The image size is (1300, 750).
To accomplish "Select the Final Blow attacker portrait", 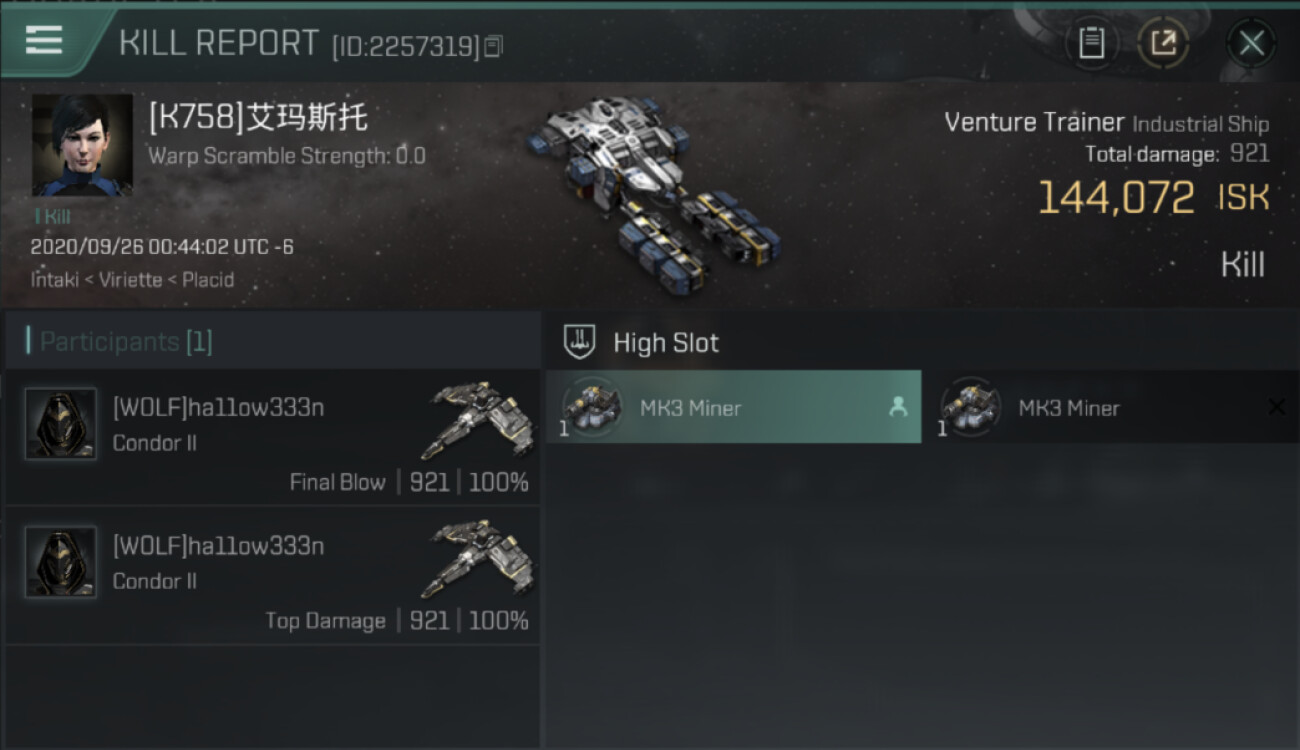I will click(x=61, y=424).
